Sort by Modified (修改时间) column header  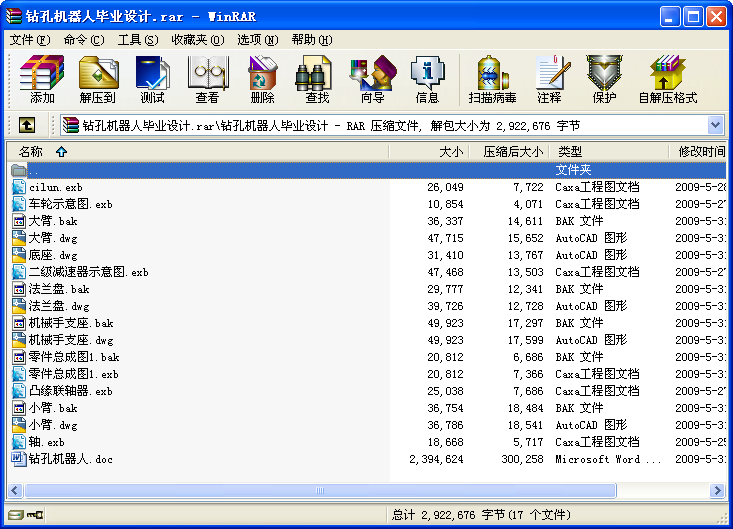(x=697, y=151)
